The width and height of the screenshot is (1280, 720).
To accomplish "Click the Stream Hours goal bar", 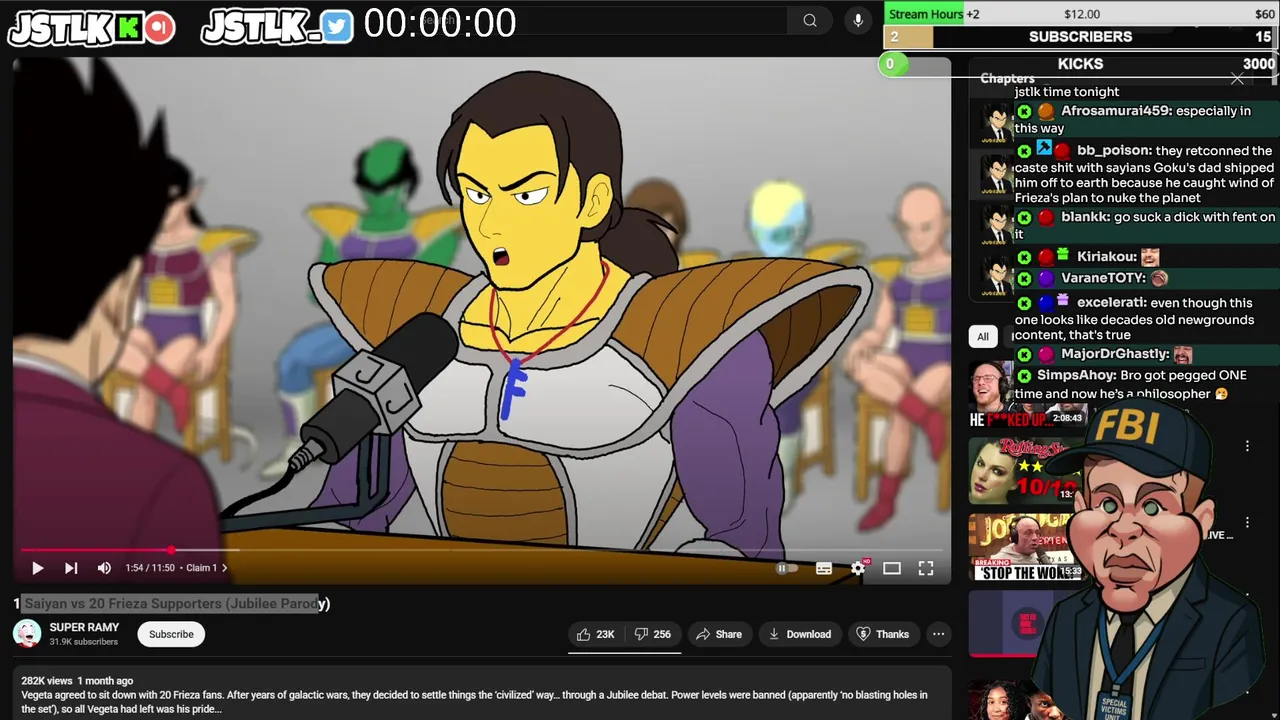I will point(1080,14).
